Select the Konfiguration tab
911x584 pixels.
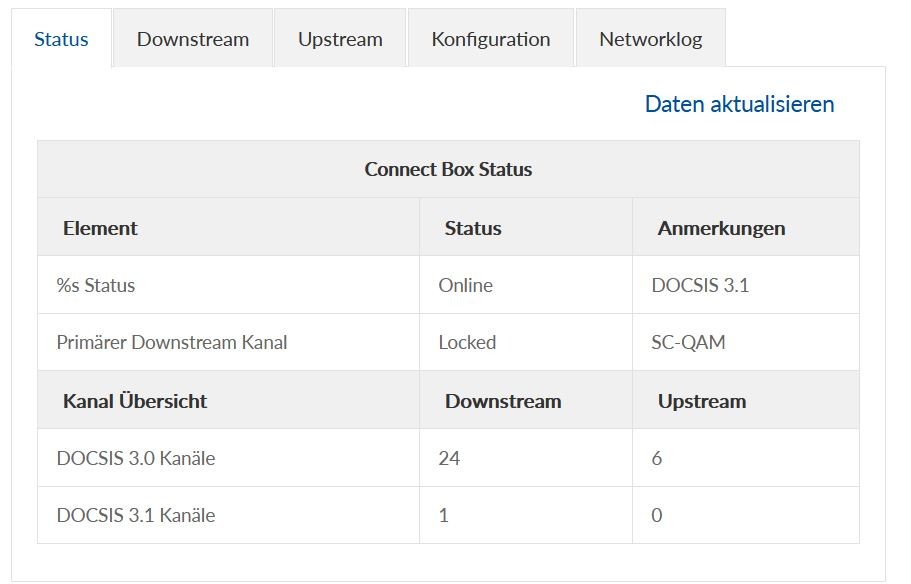491,39
